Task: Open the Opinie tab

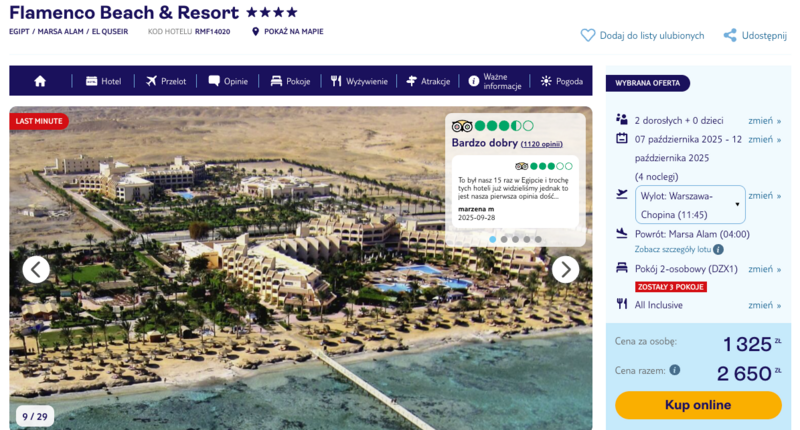Action: (228, 81)
